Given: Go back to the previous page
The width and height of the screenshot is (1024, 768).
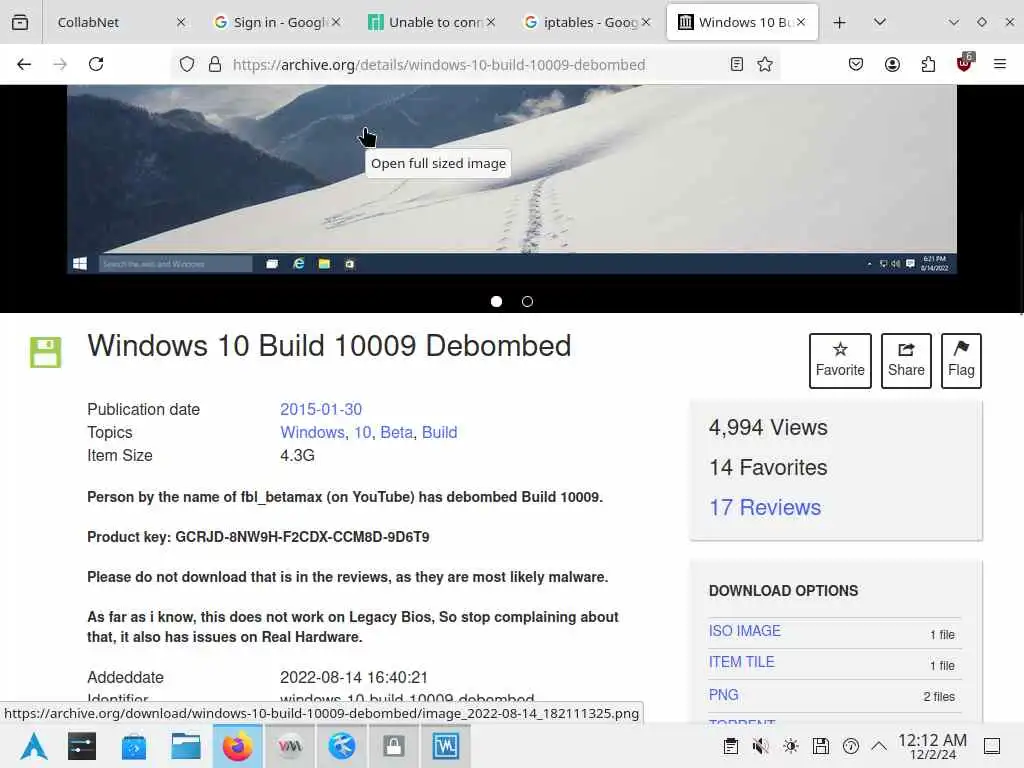Looking at the screenshot, I should [24, 64].
